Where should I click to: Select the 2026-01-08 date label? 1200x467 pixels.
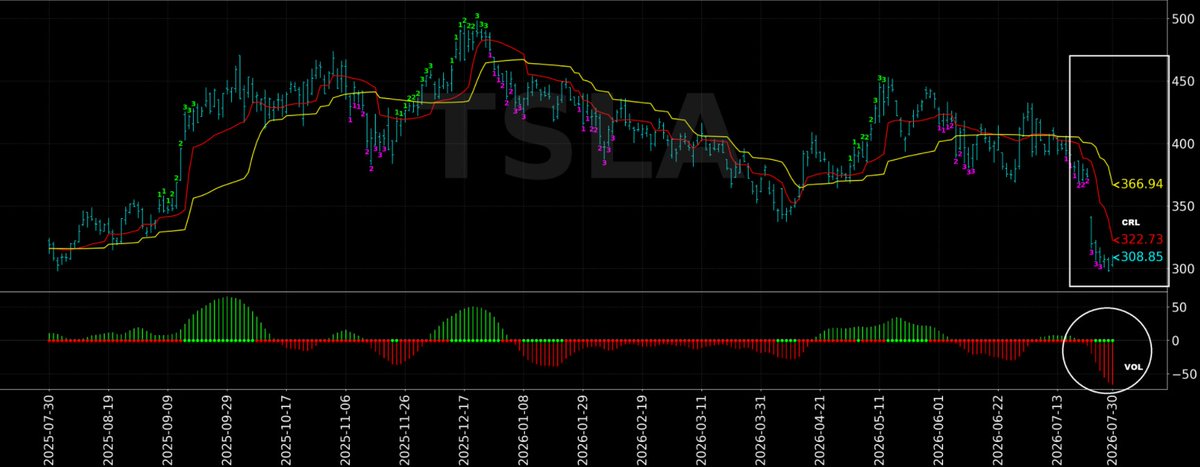[522, 428]
